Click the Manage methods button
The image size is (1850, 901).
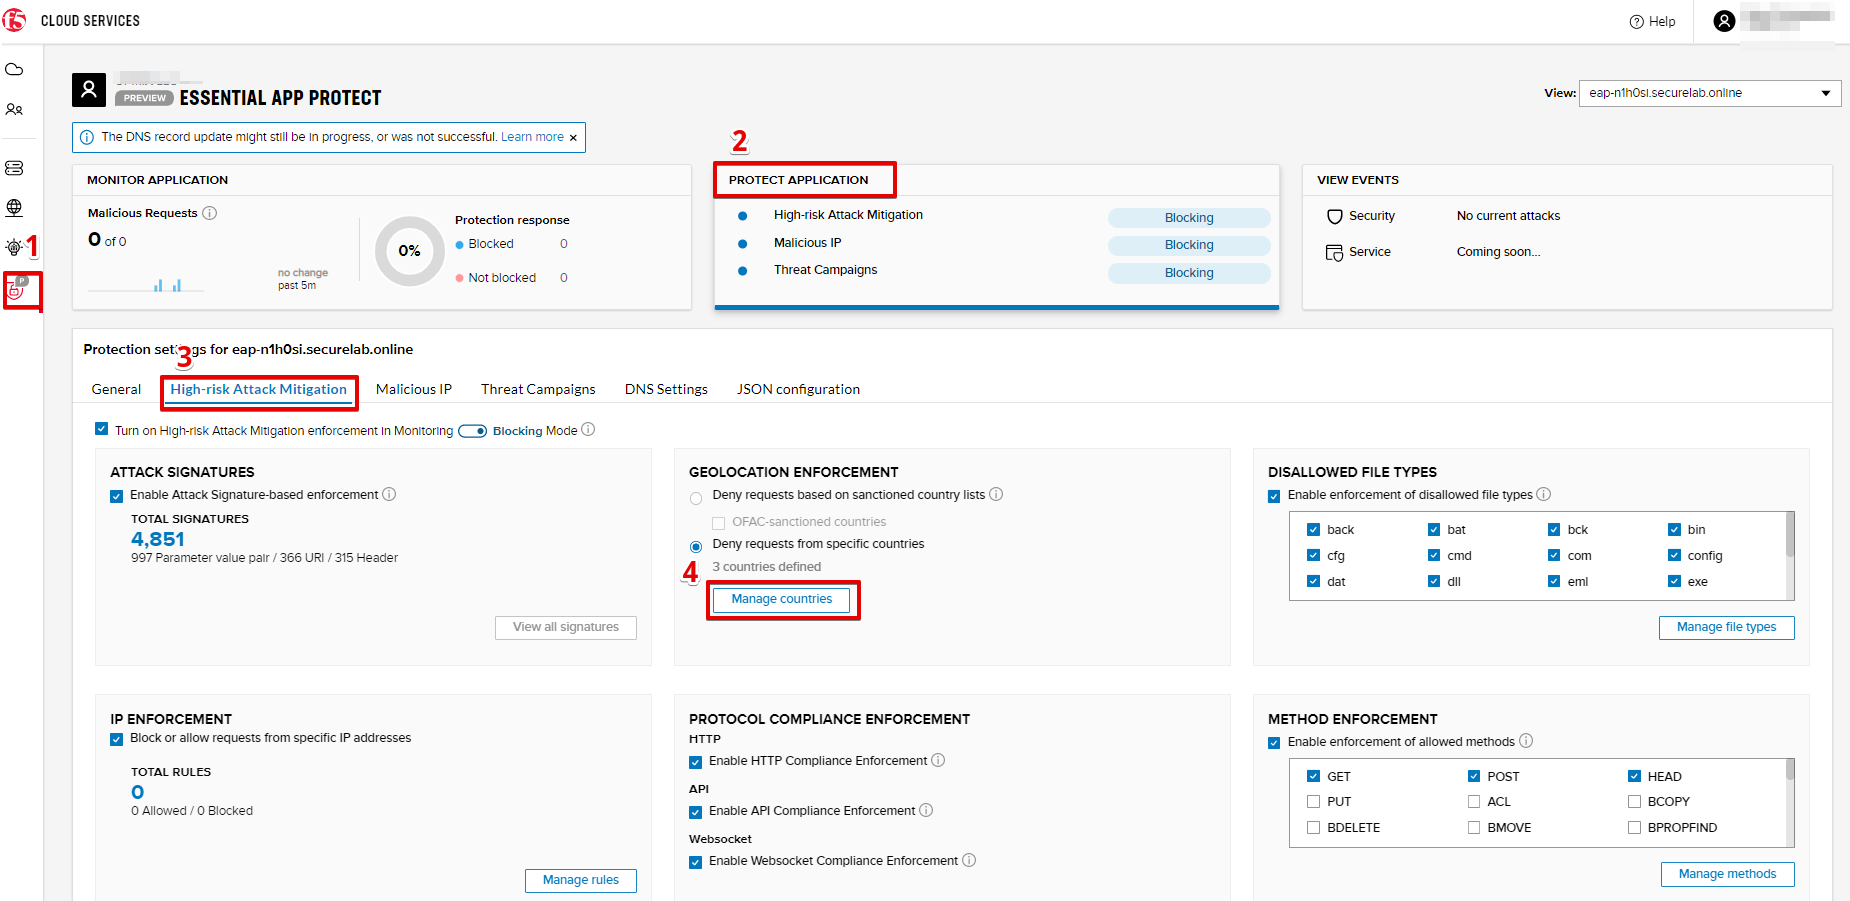click(x=1728, y=874)
